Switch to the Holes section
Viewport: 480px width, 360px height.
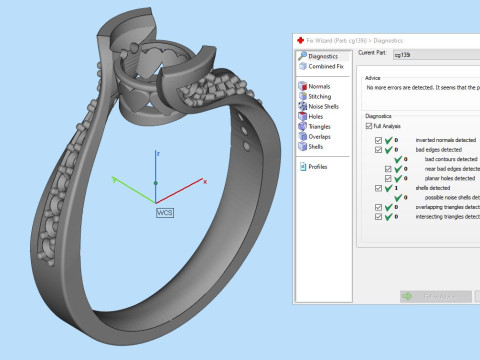315,116
